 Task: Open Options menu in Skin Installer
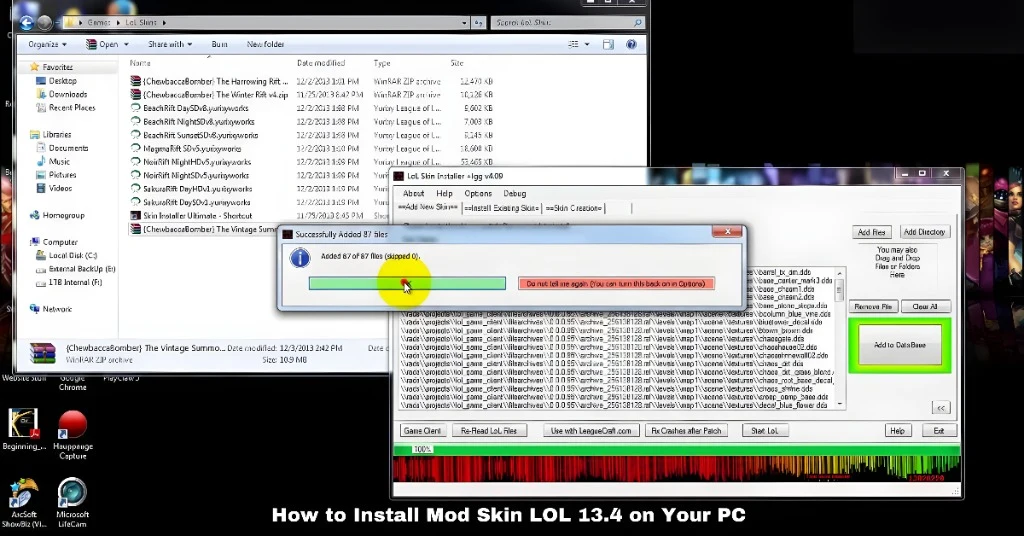[x=478, y=193]
